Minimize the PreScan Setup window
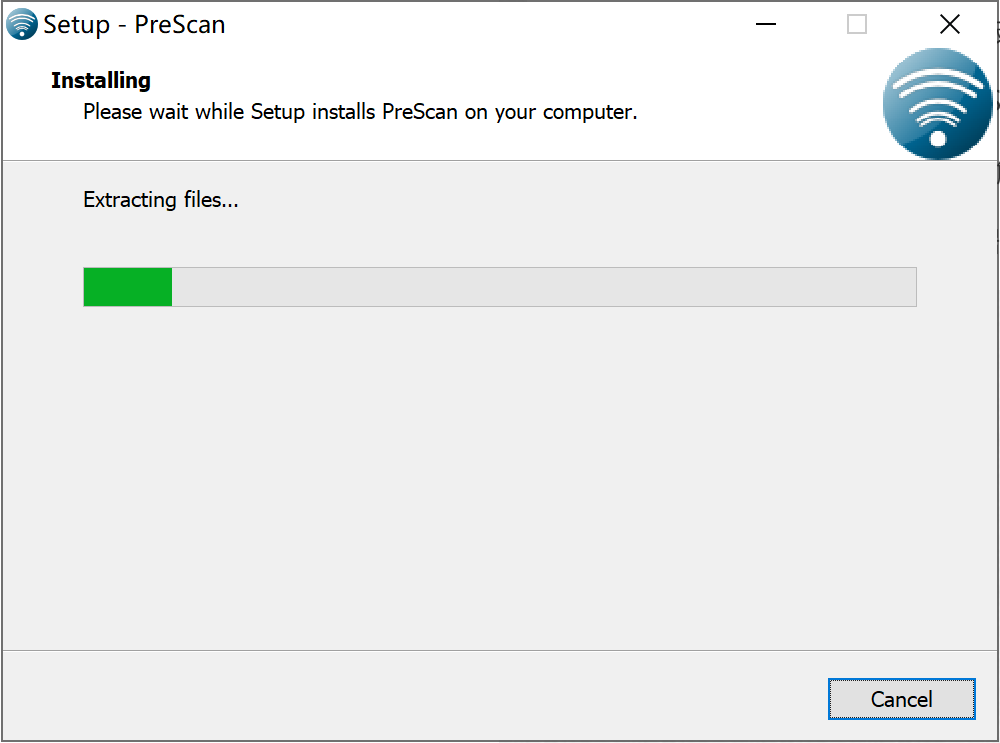The image size is (1000, 743). (x=765, y=24)
